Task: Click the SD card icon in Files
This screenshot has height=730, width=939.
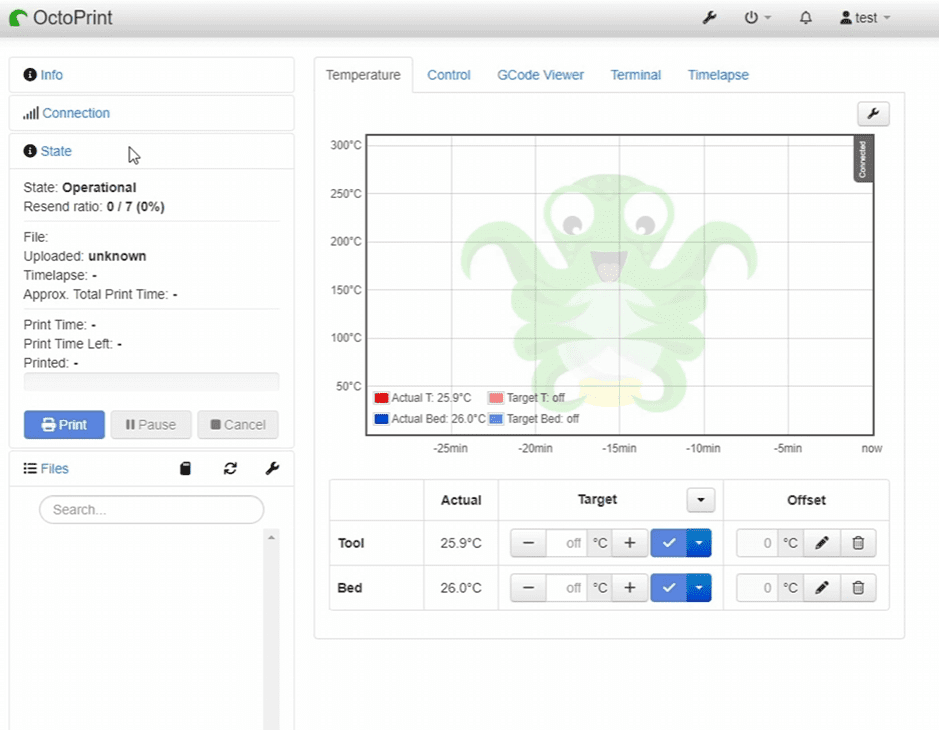Action: click(x=185, y=468)
